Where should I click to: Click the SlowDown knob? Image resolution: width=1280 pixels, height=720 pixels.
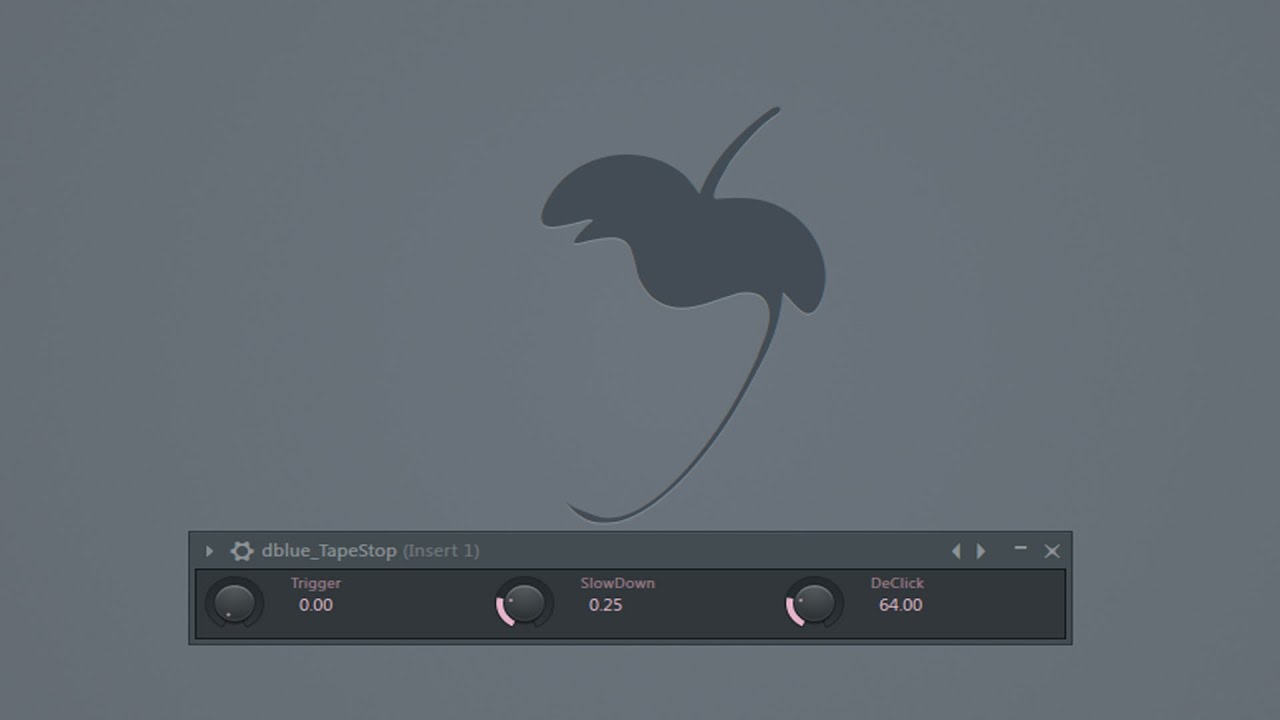(524, 604)
